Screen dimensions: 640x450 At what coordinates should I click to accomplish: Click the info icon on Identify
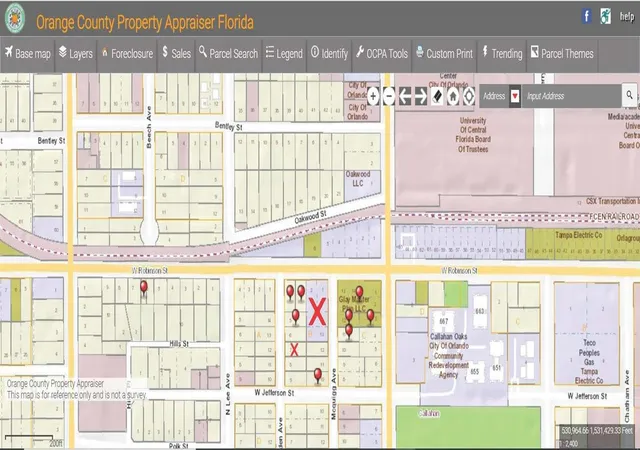pyautogui.click(x=315, y=51)
